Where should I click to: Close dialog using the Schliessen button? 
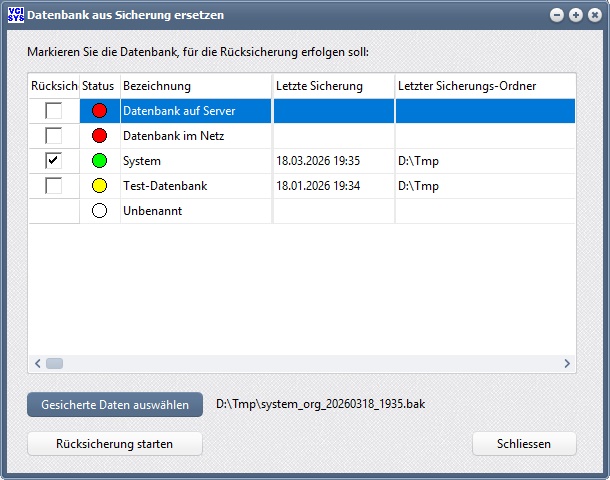coord(524,443)
